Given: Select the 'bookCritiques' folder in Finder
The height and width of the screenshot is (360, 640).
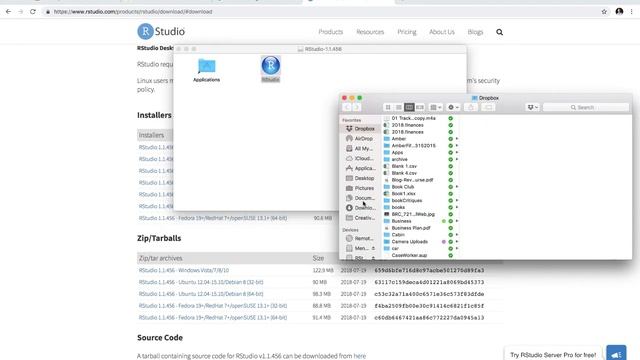Looking at the screenshot, I should pyautogui.click(x=407, y=201).
